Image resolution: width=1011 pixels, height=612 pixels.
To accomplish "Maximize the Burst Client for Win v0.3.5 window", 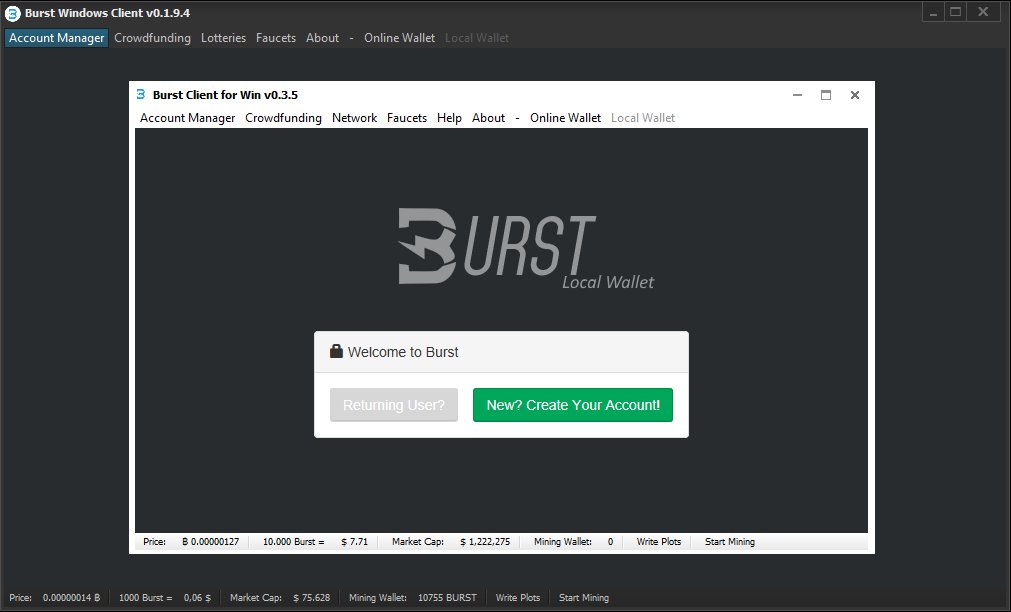I will [x=826, y=95].
